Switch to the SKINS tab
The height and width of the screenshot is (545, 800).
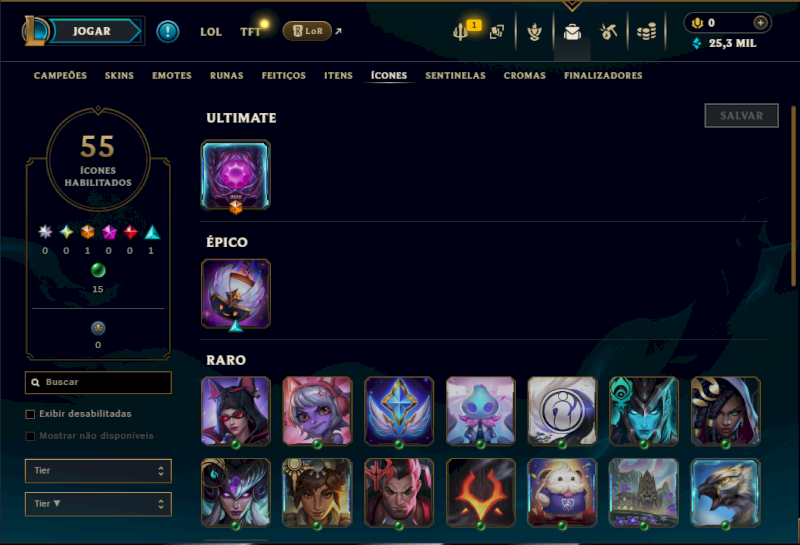click(119, 76)
